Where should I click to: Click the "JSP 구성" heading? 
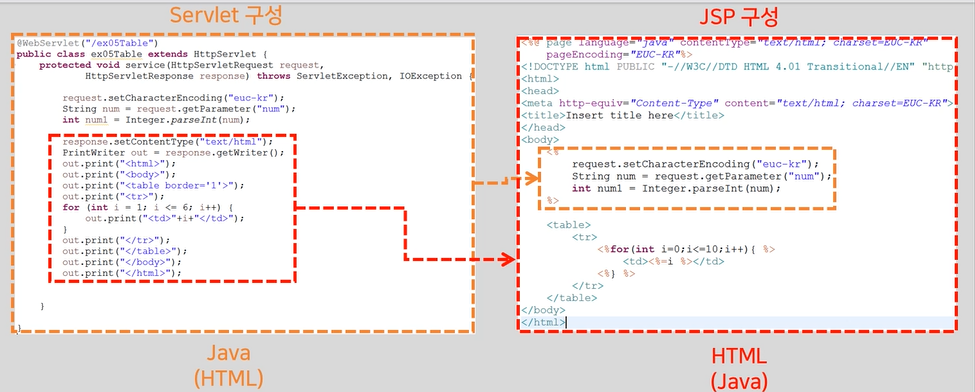(739, 17)
